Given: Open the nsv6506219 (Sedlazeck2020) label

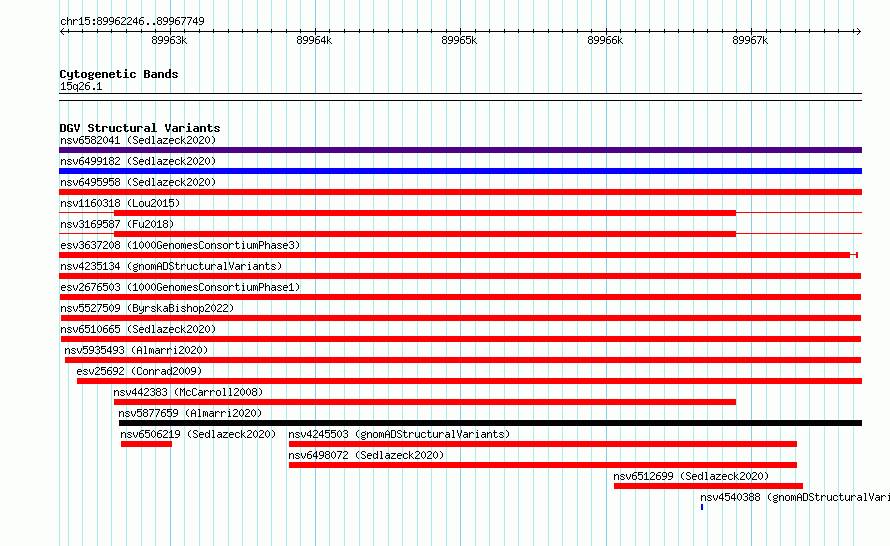Looking at the screenshot, I should click(x=198, y=434).
